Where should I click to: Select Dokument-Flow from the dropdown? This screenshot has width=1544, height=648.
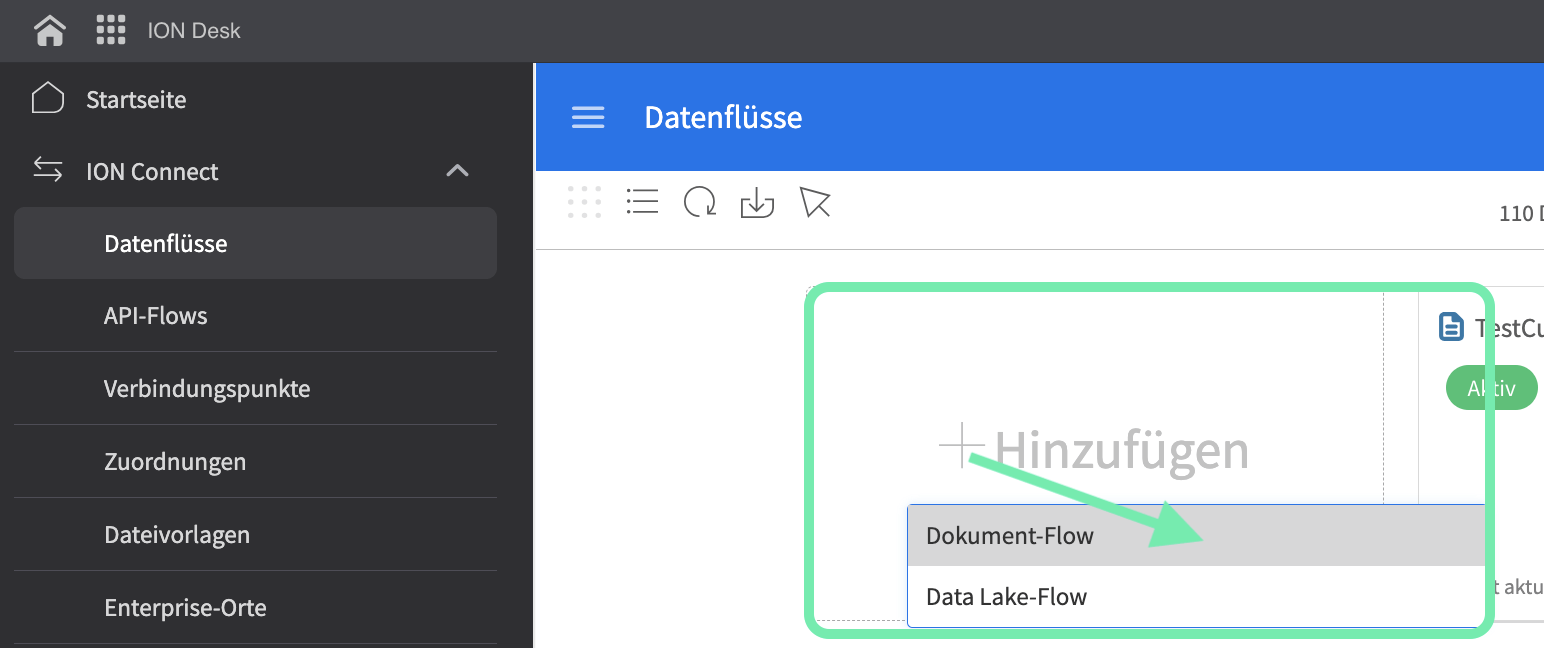click(x=1010, y=536)
